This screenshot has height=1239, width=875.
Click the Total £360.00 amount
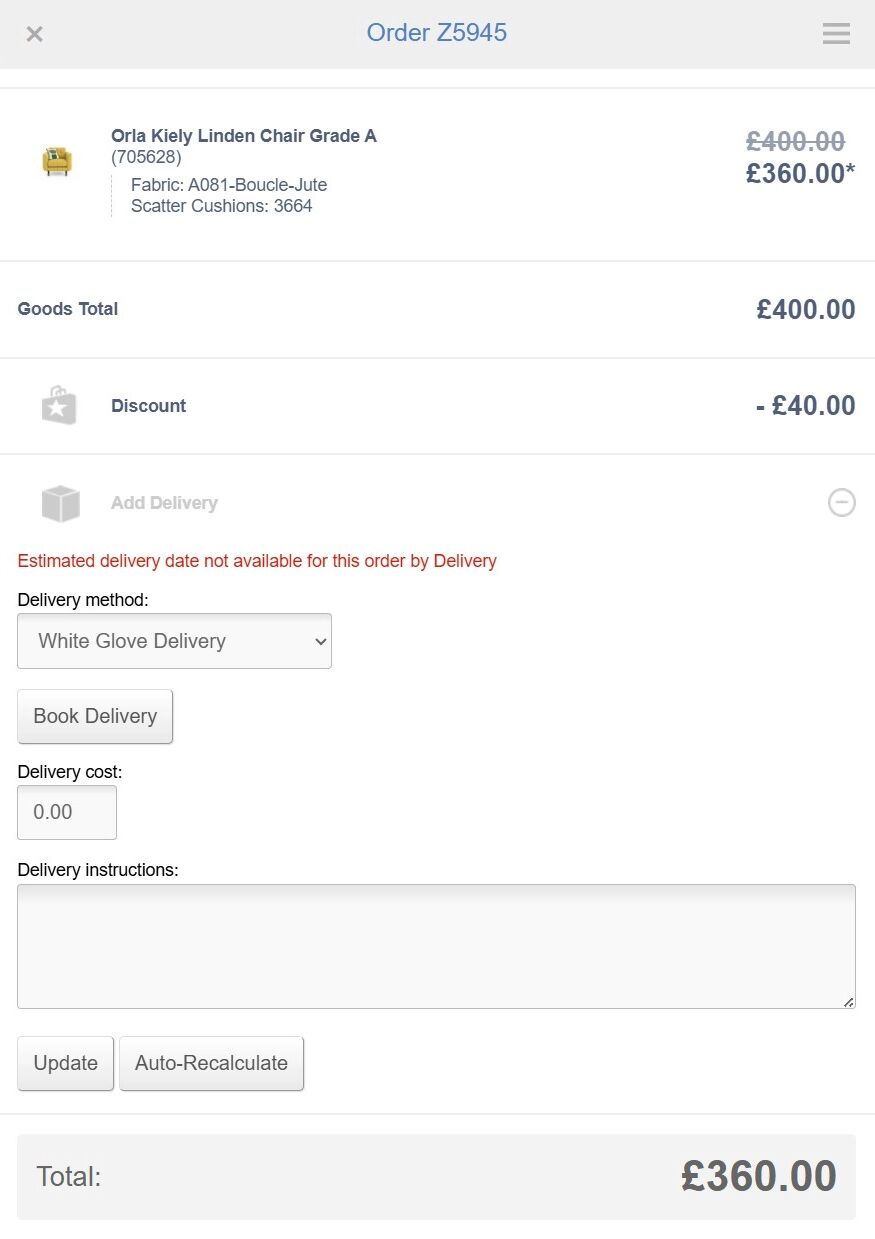pos(758,1176)
